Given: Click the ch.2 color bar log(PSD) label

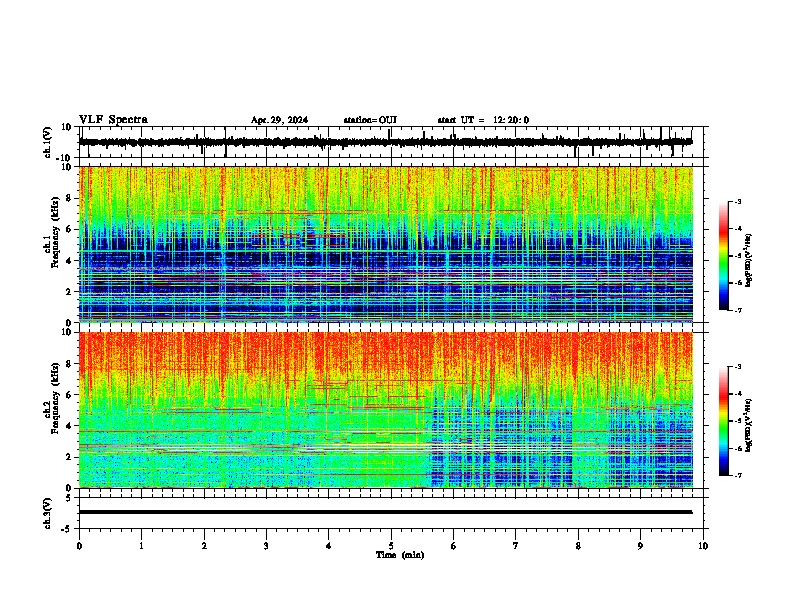Looking at the screenshot, I should (x=748, y=426).
